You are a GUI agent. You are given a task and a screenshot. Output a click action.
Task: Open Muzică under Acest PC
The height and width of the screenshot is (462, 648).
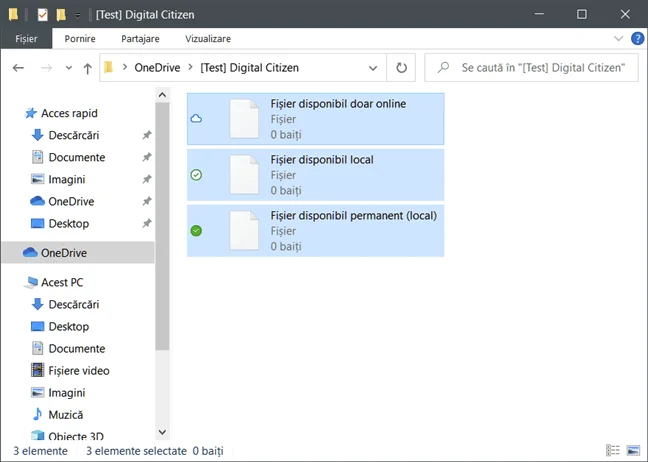tap(65, 414)
